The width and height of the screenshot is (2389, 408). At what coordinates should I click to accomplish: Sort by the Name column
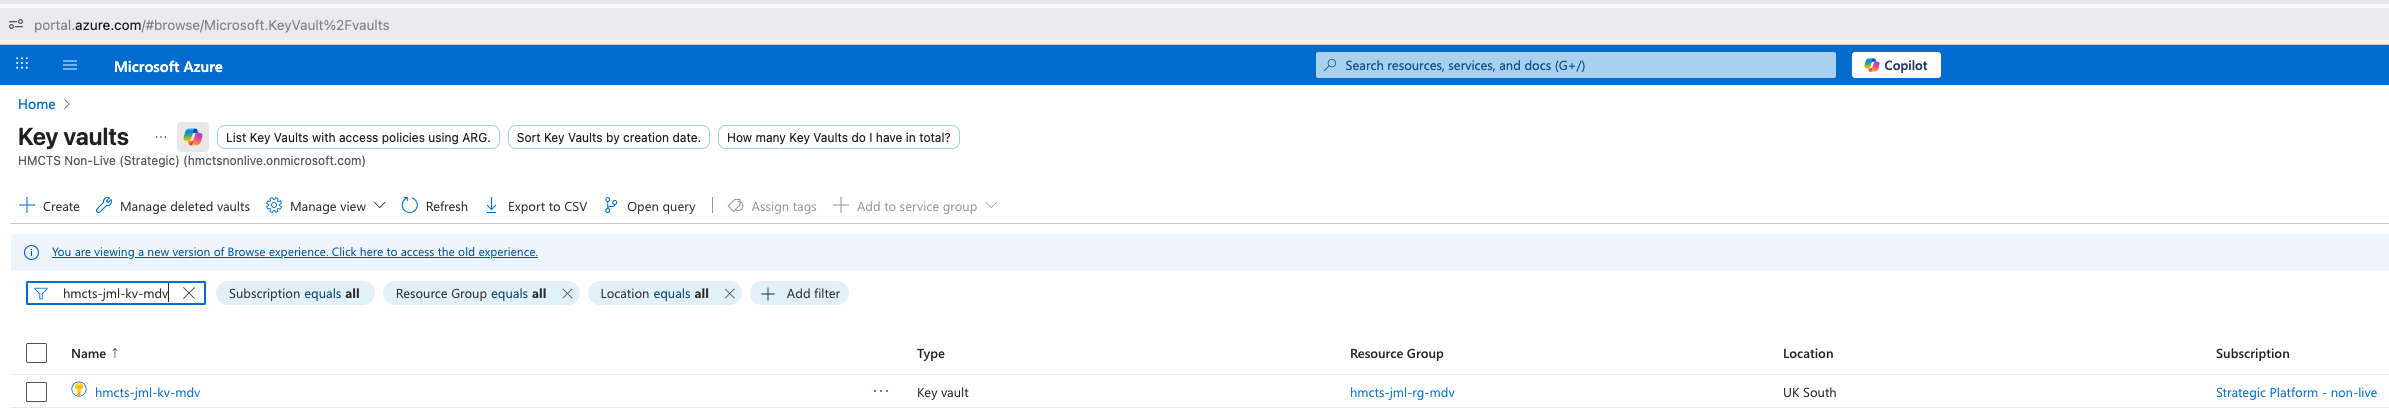pos(95,353)
